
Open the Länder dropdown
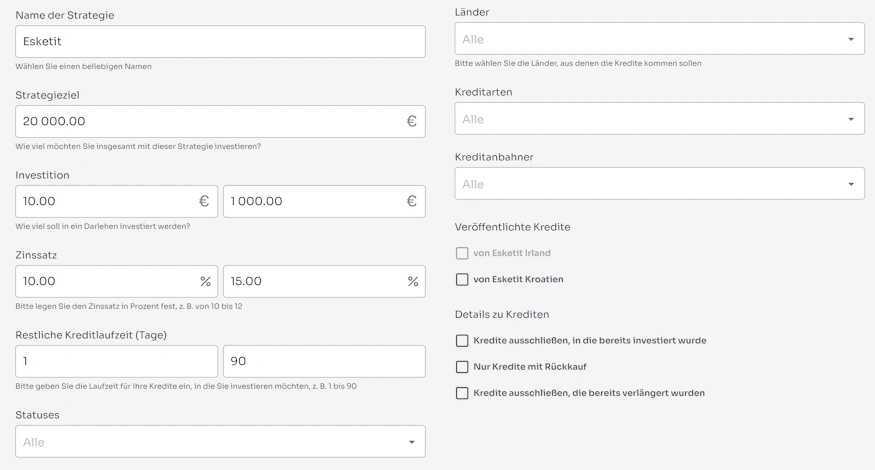pyautogui.click(x=659, y=39)
